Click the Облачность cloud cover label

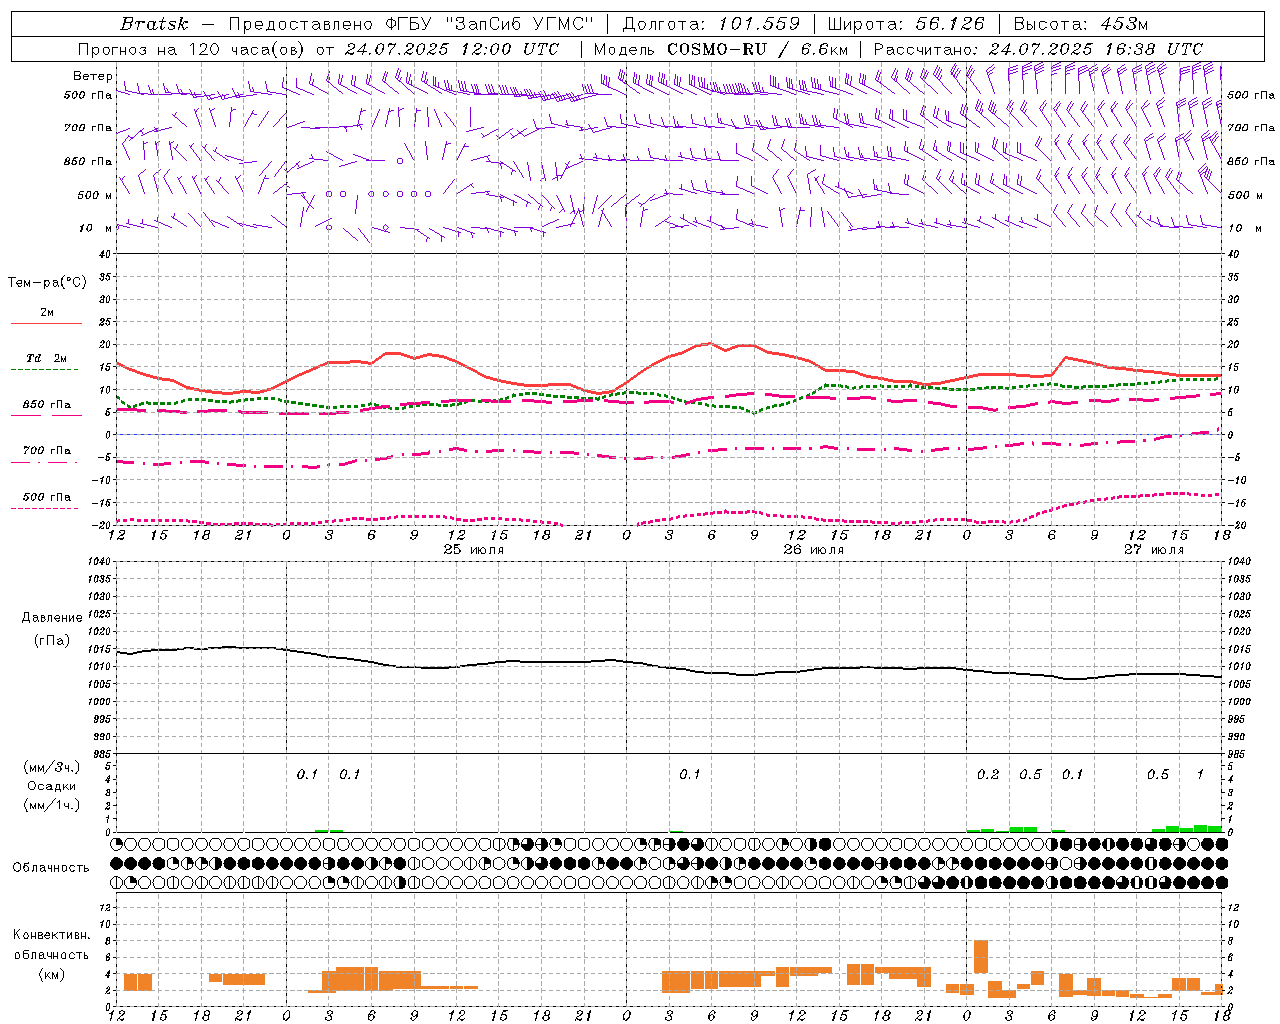tap(51, 867)
